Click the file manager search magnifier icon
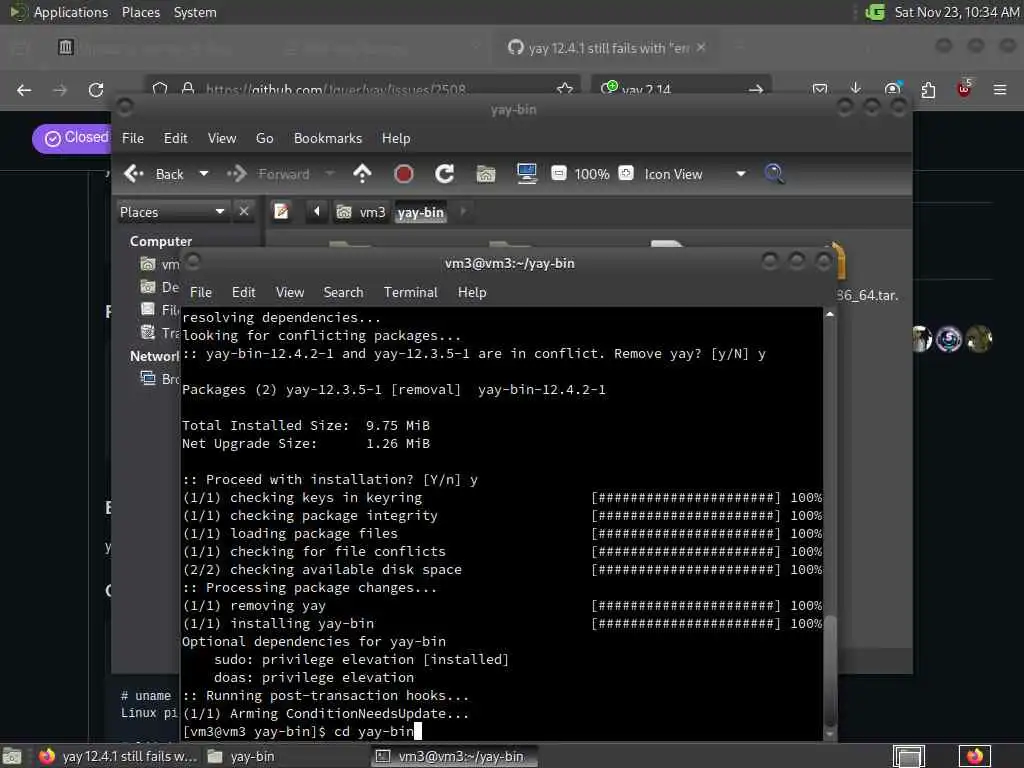This screenshot has width=1024, height=768. click(775, 174)
